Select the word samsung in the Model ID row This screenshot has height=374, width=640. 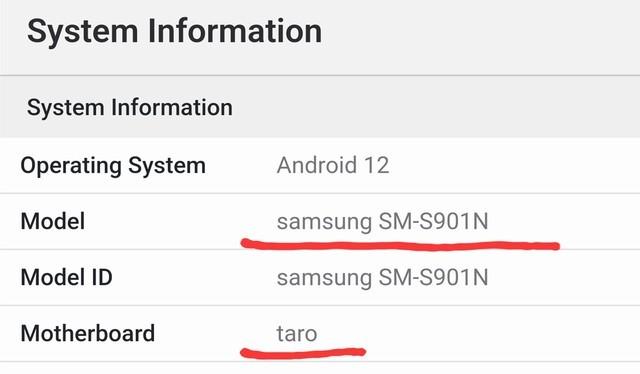coord(324,278)
